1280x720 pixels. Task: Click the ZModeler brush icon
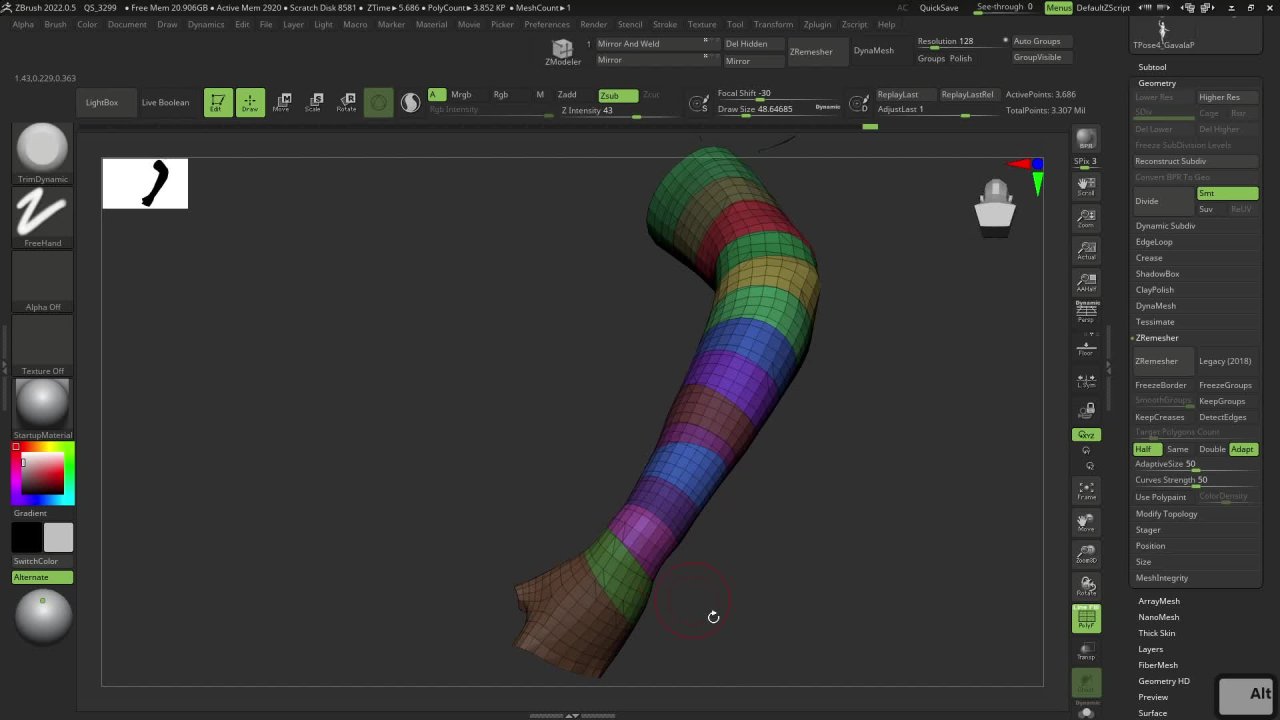(x=562, y=52)
